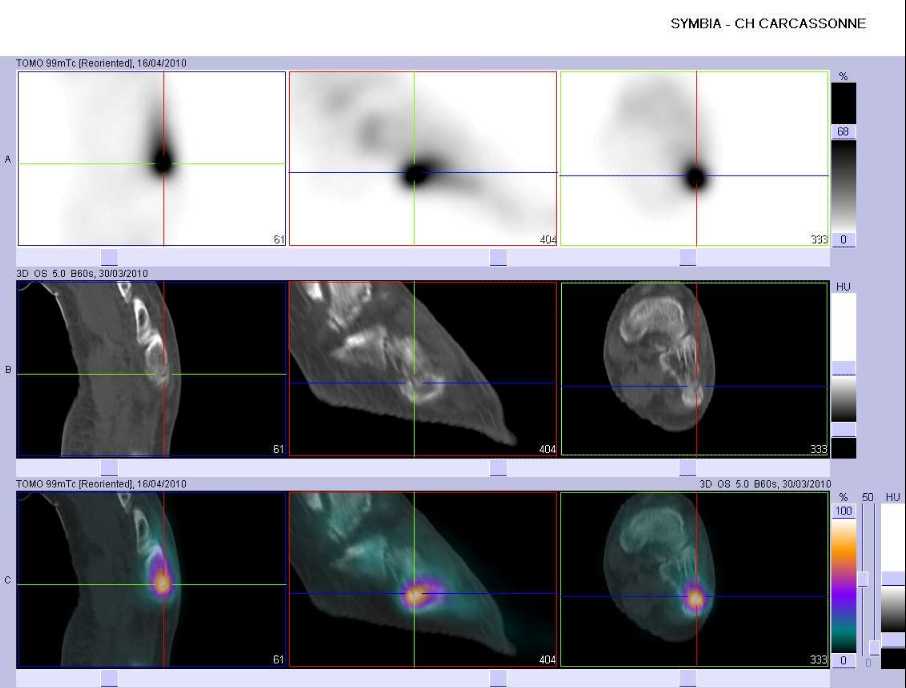Image resolution: width=906 pixels, height=688 pixels.
Task: Click the row A upper threshold value 68
Action: pyautogui.click(x=843, y=132)
